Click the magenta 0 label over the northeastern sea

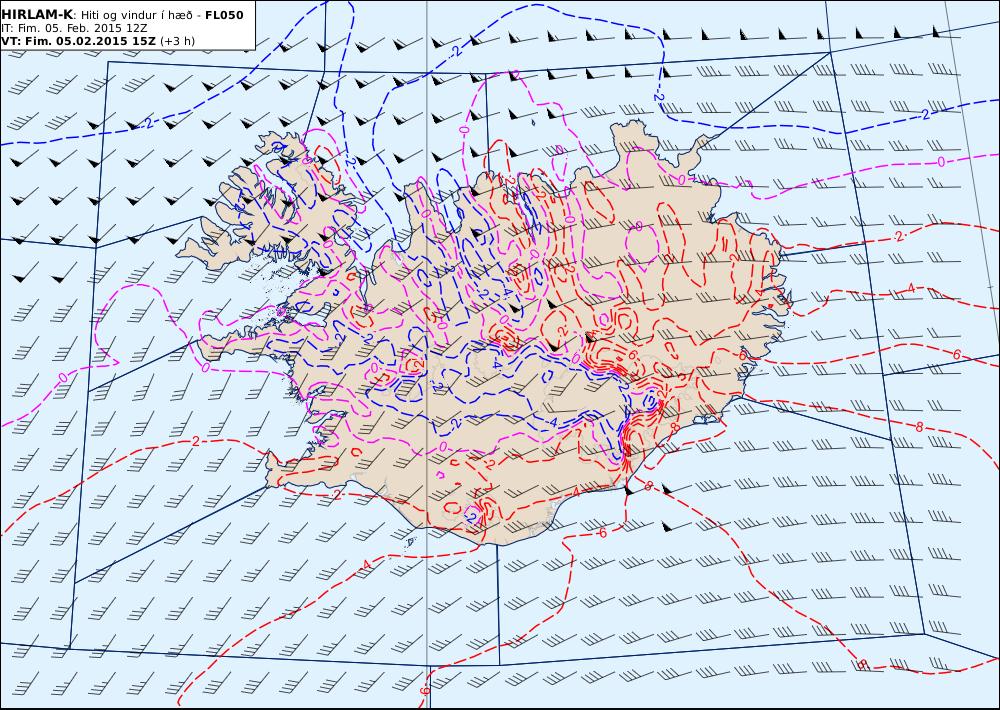[941, 162]
